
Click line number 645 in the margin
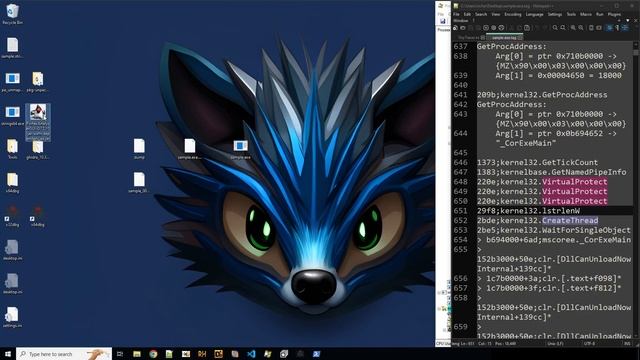point(460,153)
